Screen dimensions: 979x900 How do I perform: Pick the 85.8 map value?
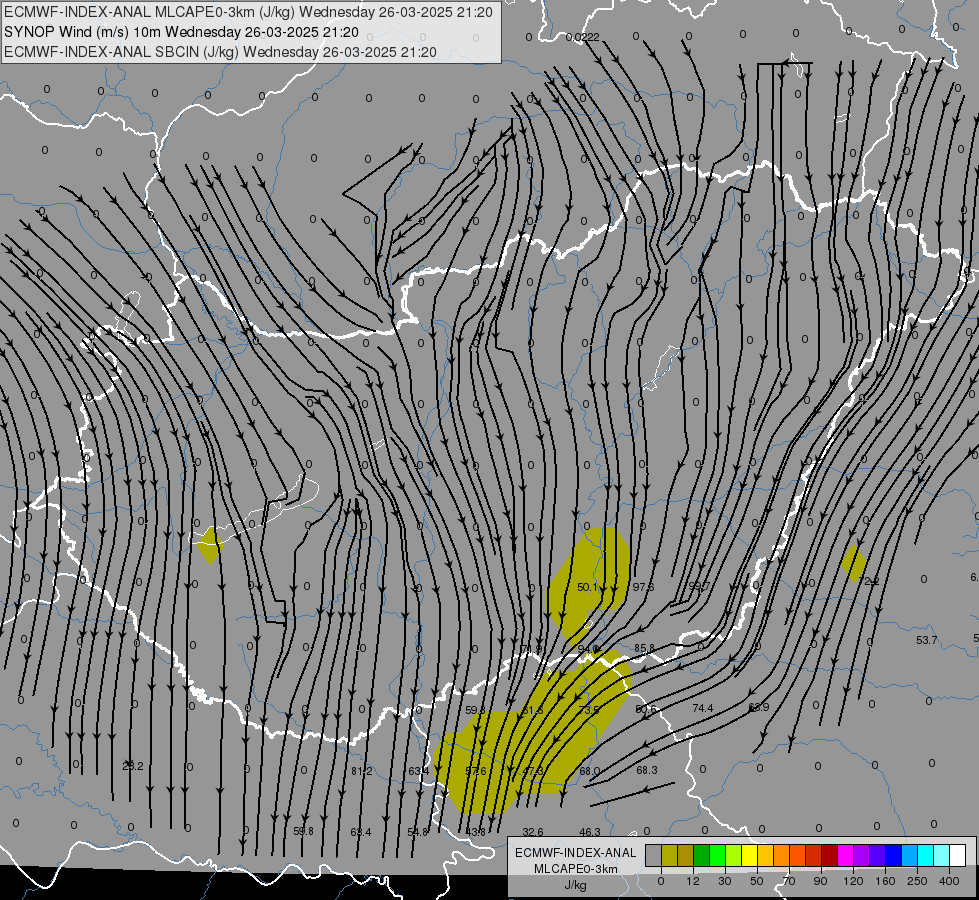click(x=644, y=648)
